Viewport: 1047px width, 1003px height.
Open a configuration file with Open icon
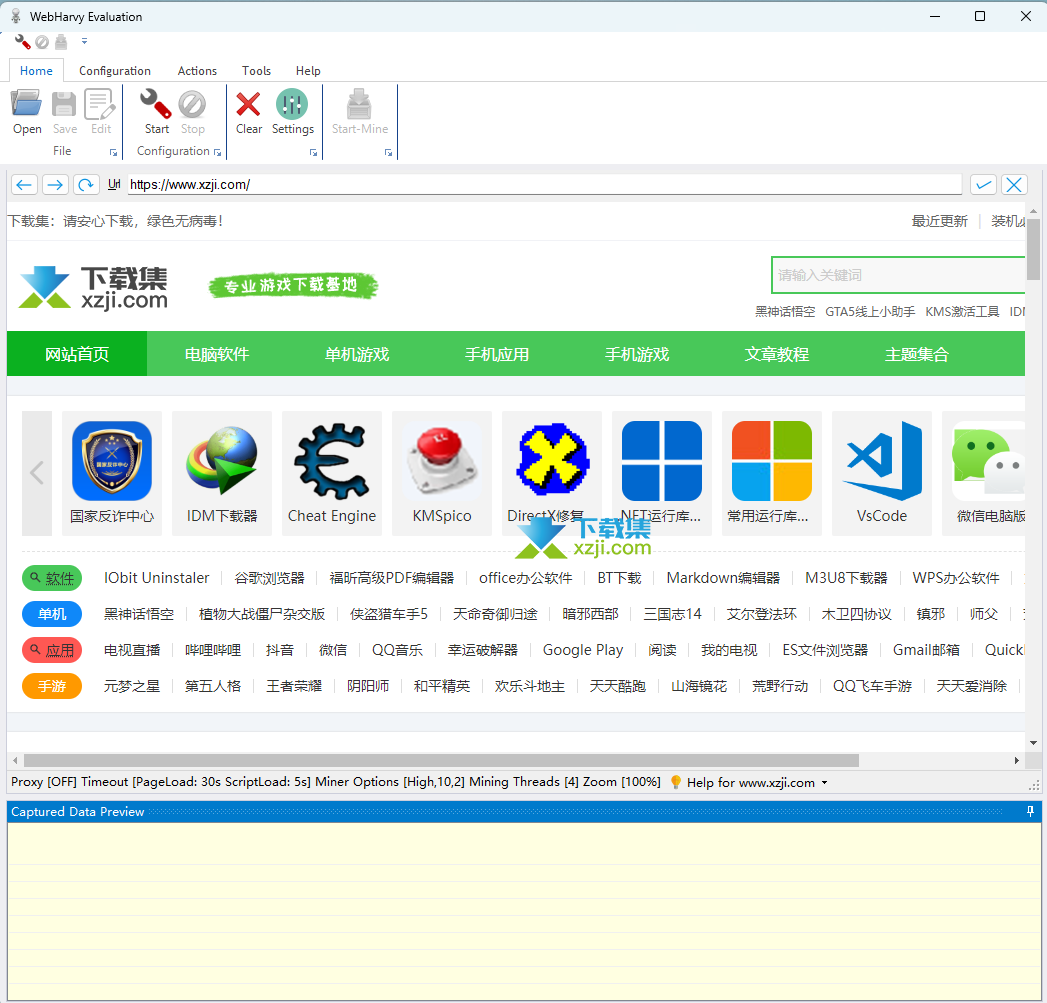pos(27,112)
